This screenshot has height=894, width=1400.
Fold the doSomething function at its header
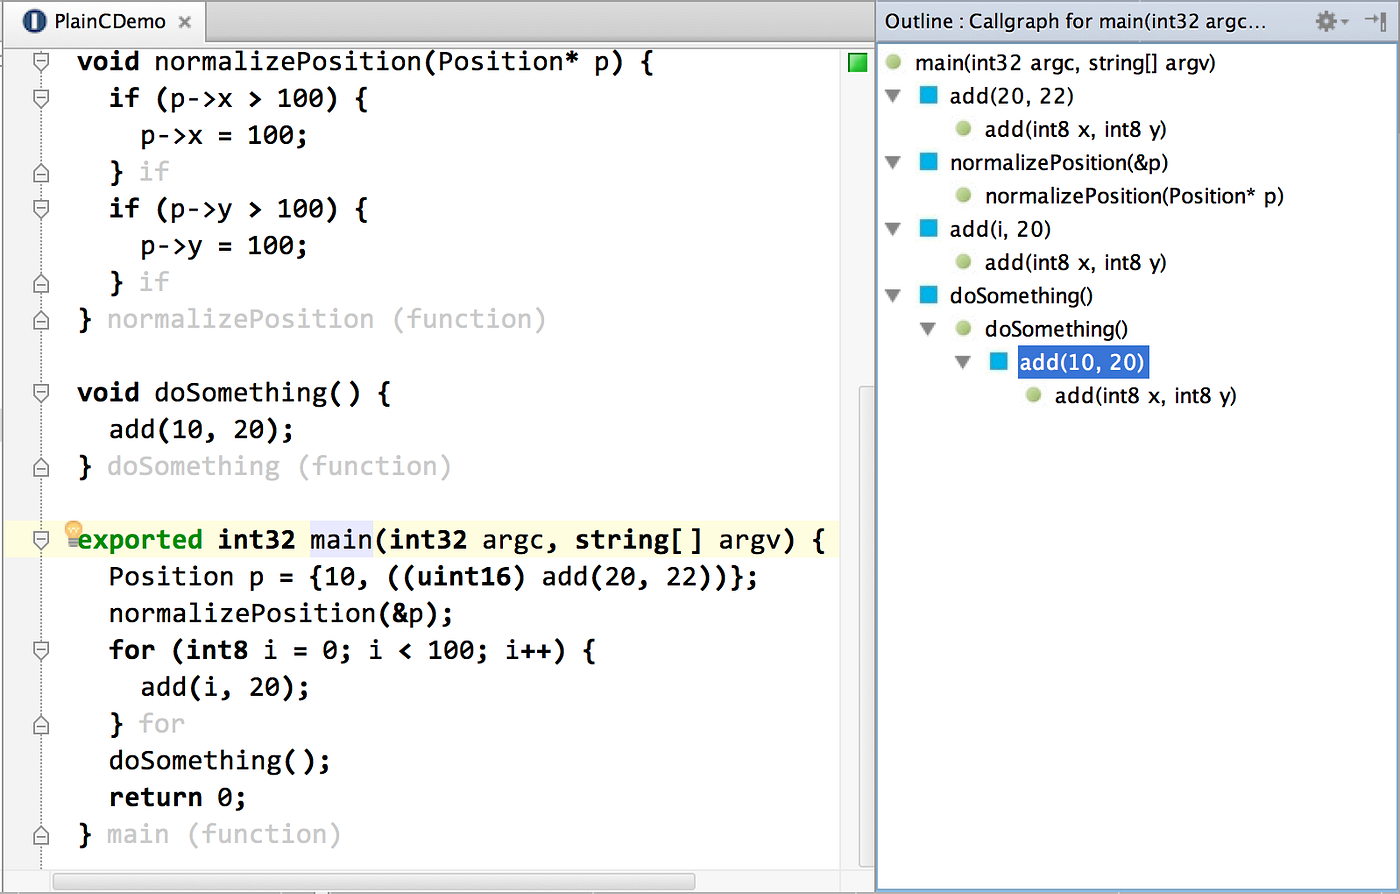[x=41, y=393]
